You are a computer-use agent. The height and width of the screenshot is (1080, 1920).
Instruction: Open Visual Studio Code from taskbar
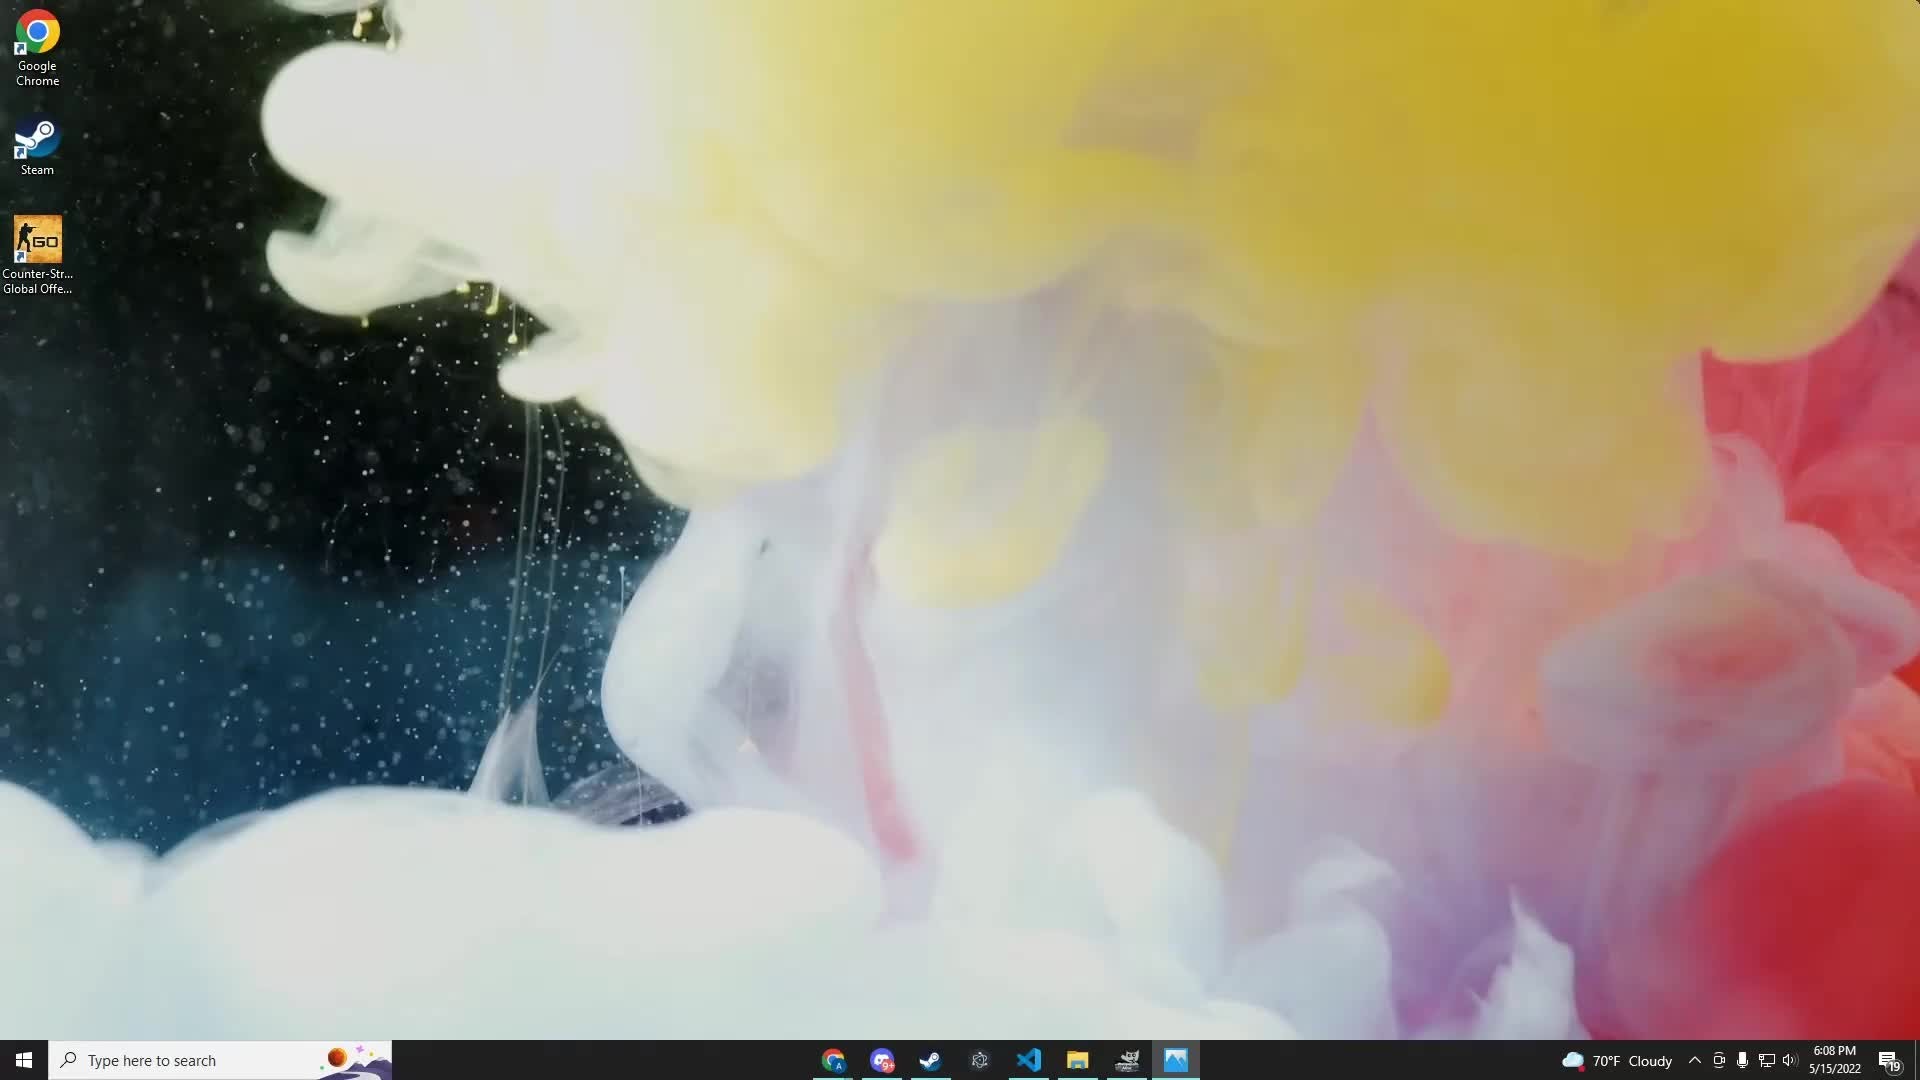click(1029, 1060)
